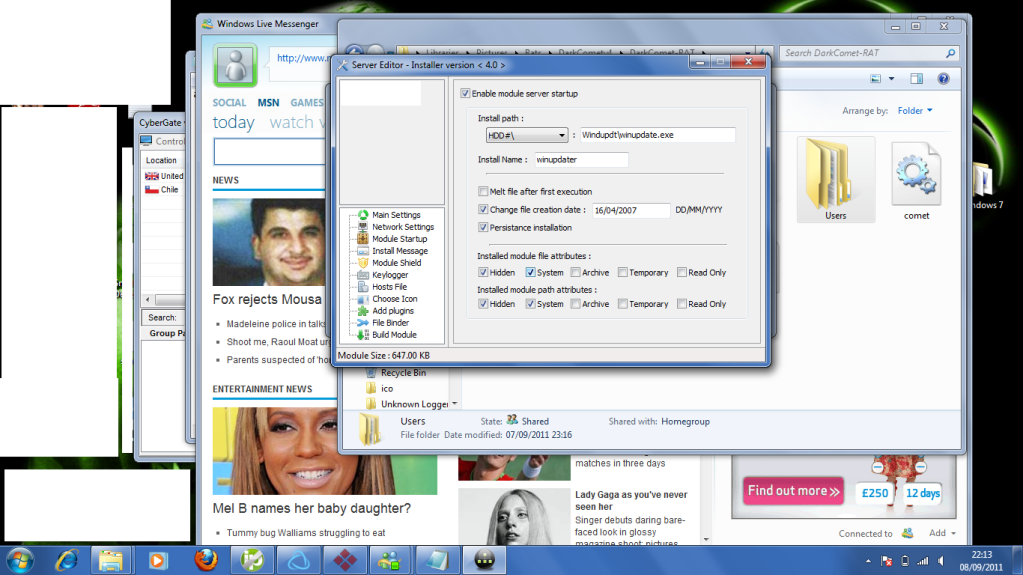This screenshot has width=1023, height=575.
Task: Open Madeleine police news link
Action: pyautogui.click(x=276, y=324)
